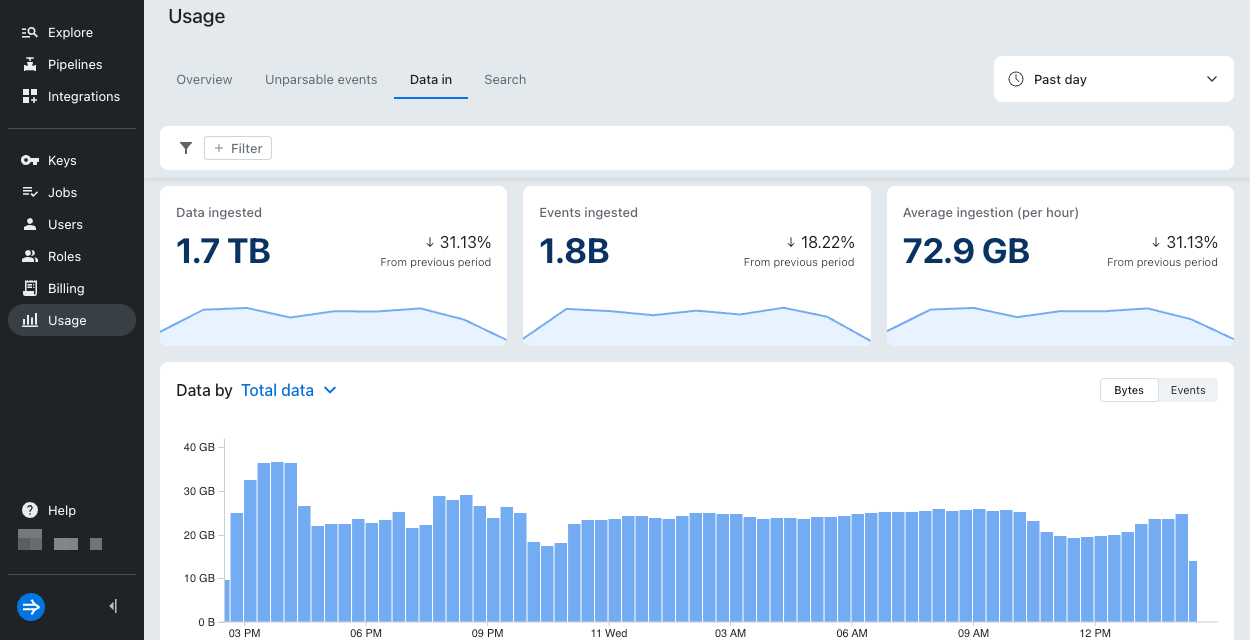Select the Pipelines sidebar icon
Image resolution: width=1250 pixels, height=640 pixels.
tap(30, 64)
